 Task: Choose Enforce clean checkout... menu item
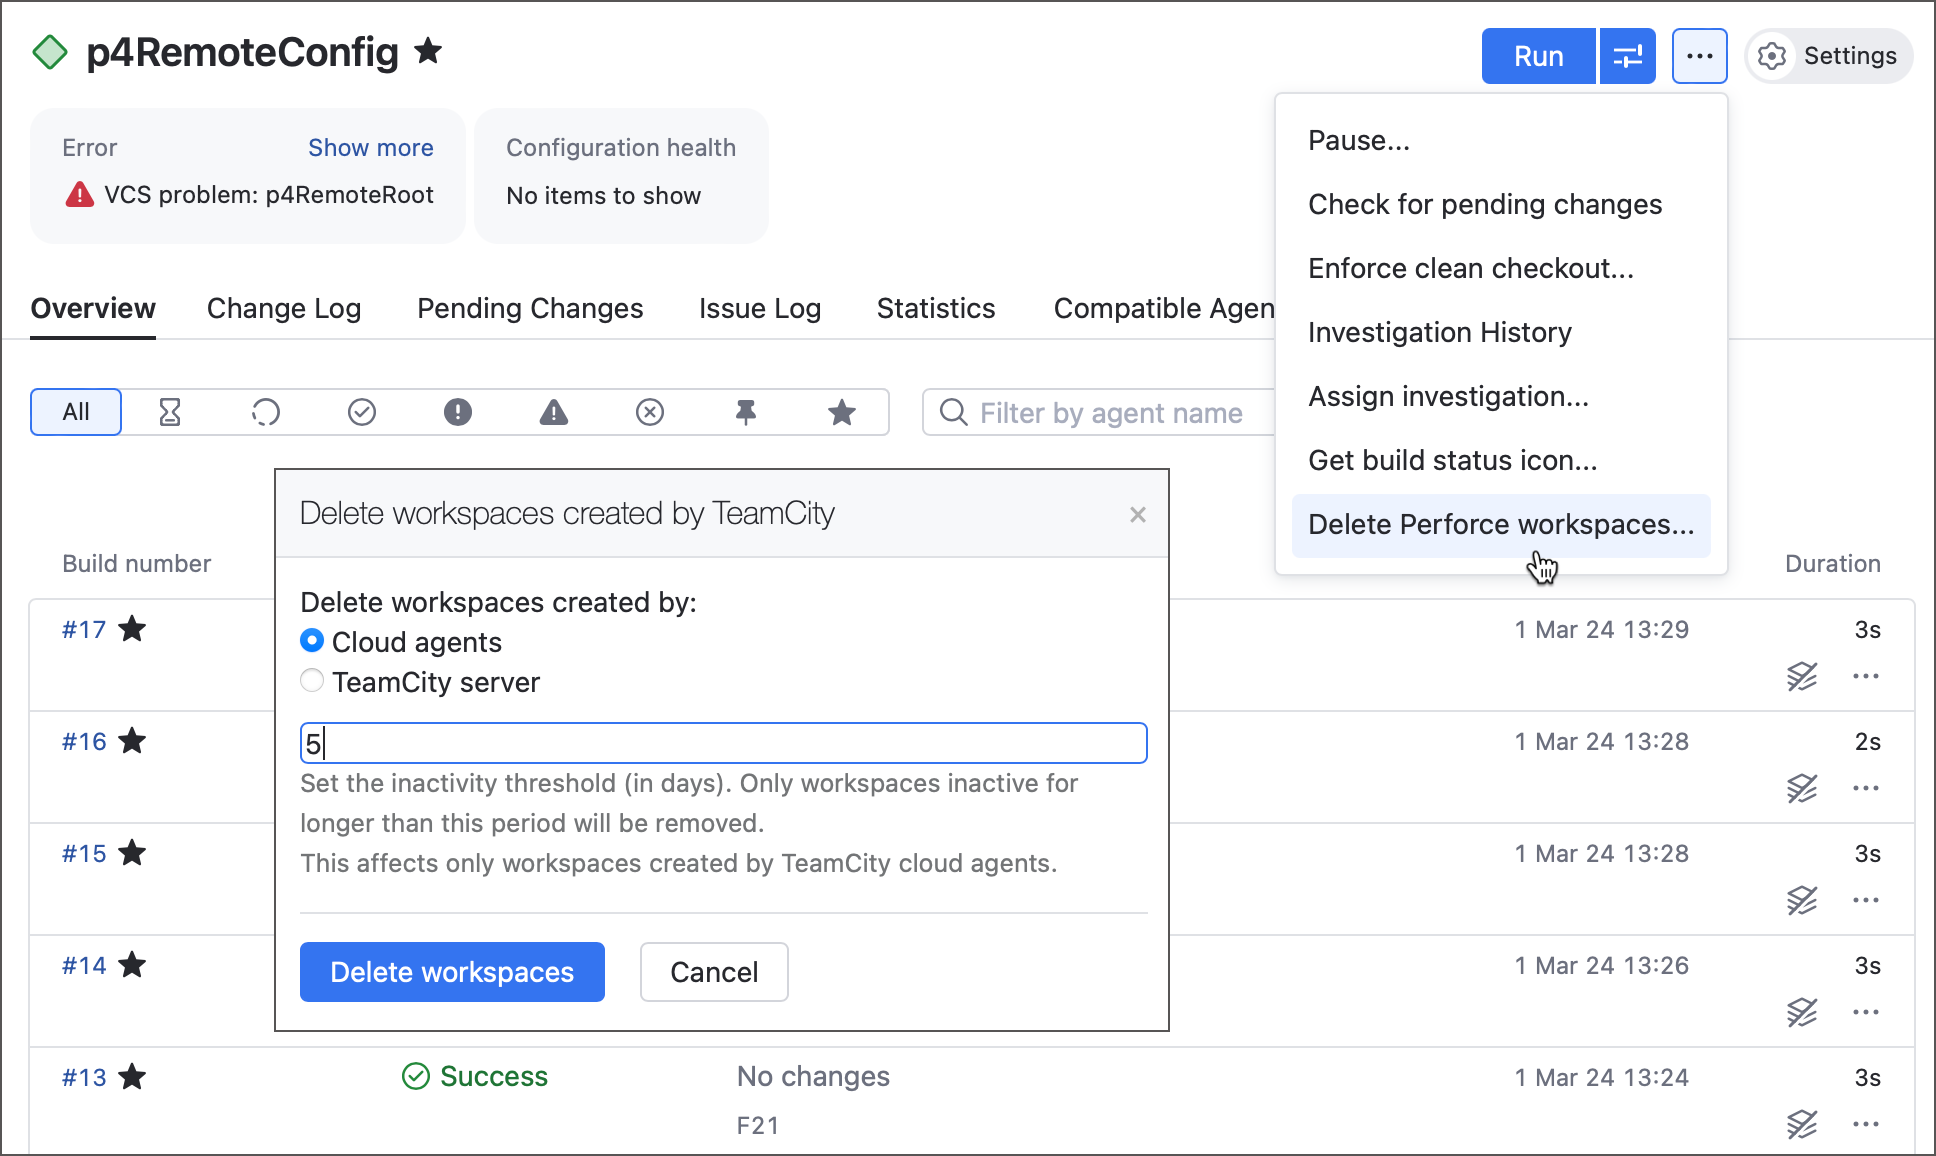point(1501,268)
